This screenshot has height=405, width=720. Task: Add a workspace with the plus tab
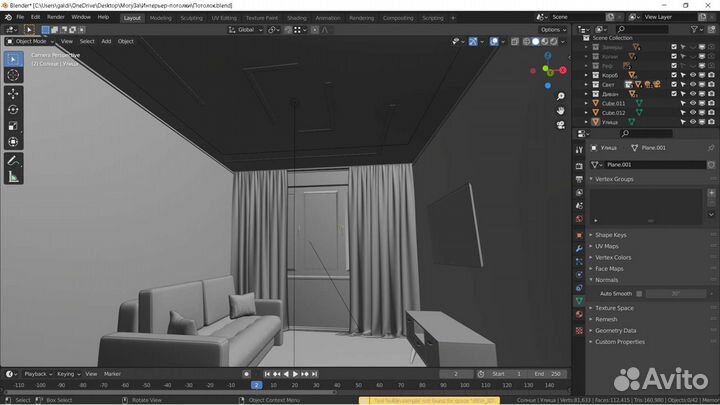point(453,18)
